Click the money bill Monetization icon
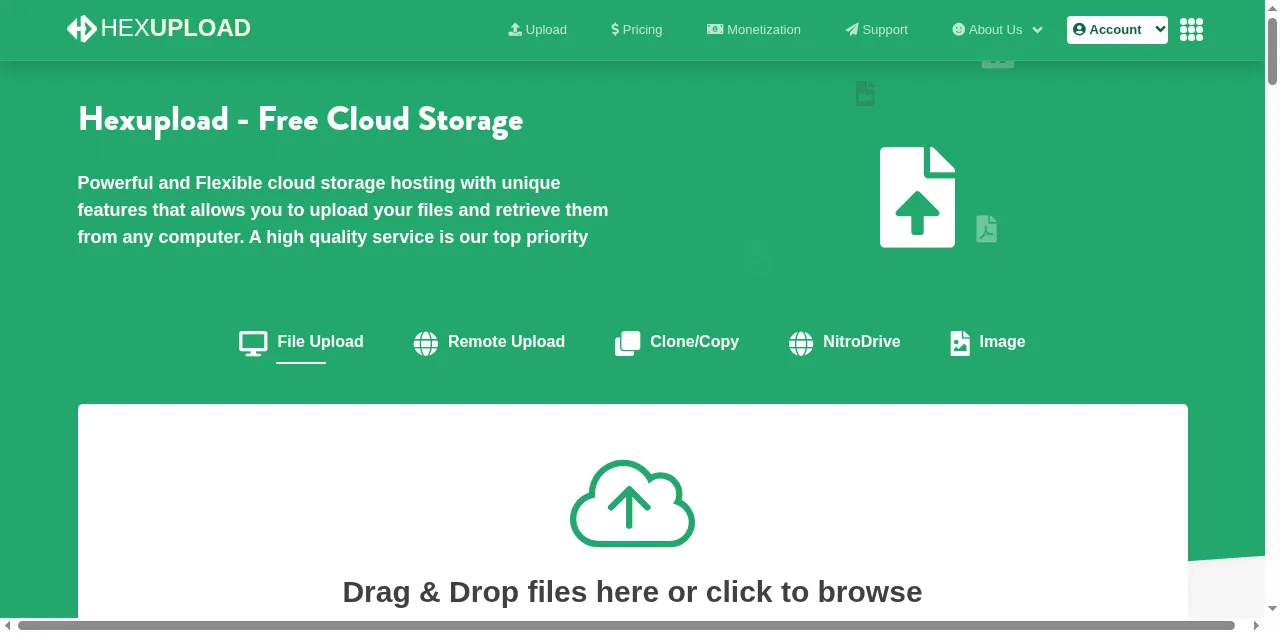1280x633 pixels. point(715,29)
